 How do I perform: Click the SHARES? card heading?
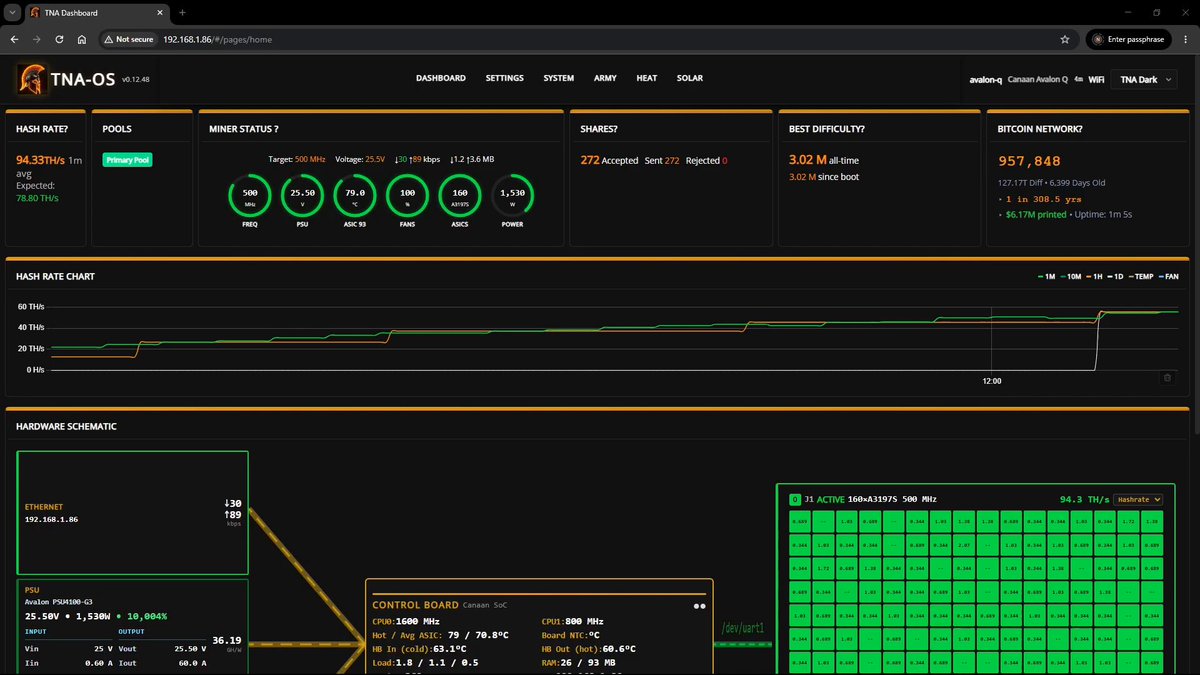point(600,129)
